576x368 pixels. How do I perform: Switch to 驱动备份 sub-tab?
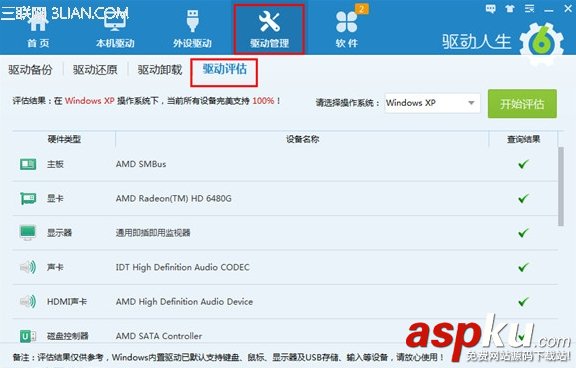[30, 70]
